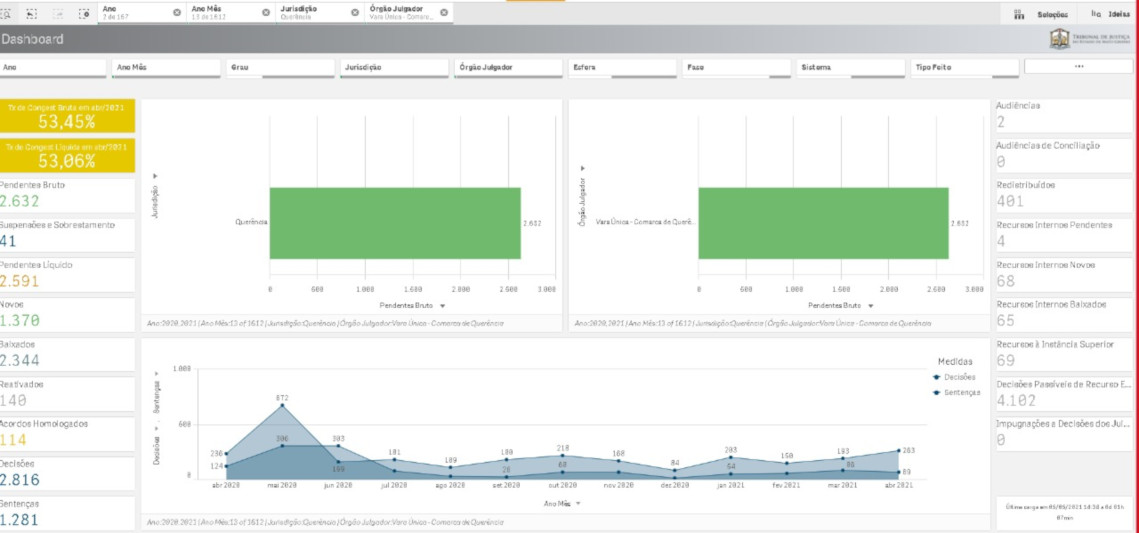
Task: Click the Recursos Internos Pendentes KPI
Action: point(1063,235)
